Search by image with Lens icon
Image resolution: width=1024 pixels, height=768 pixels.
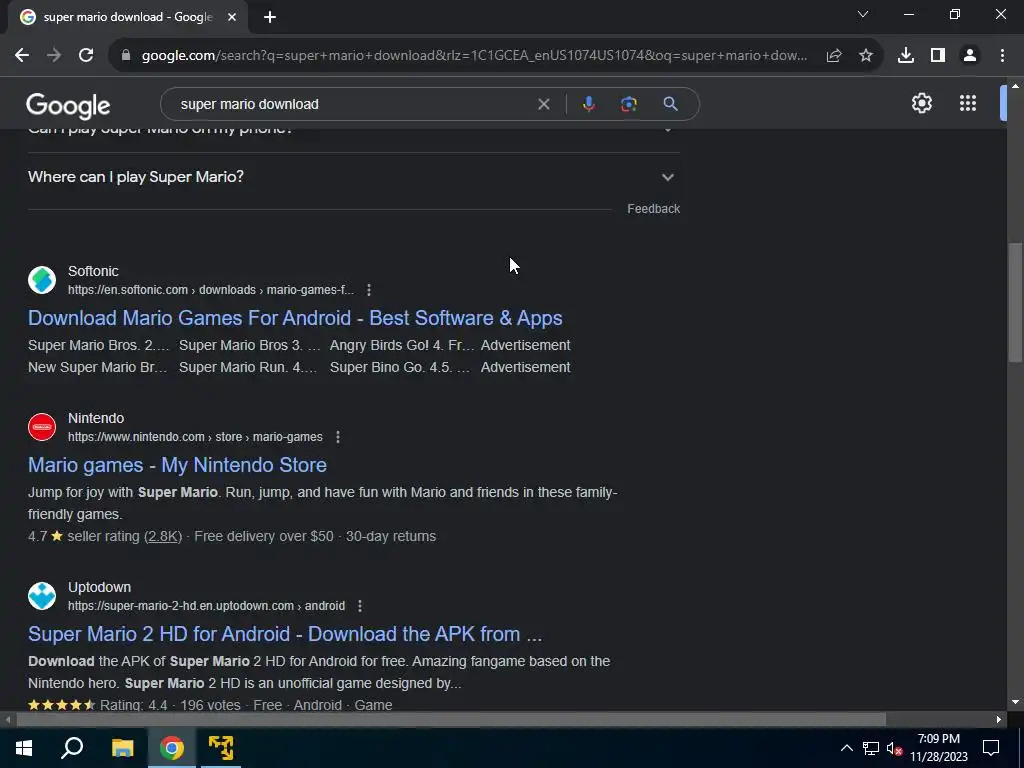[x=629, y=104]
